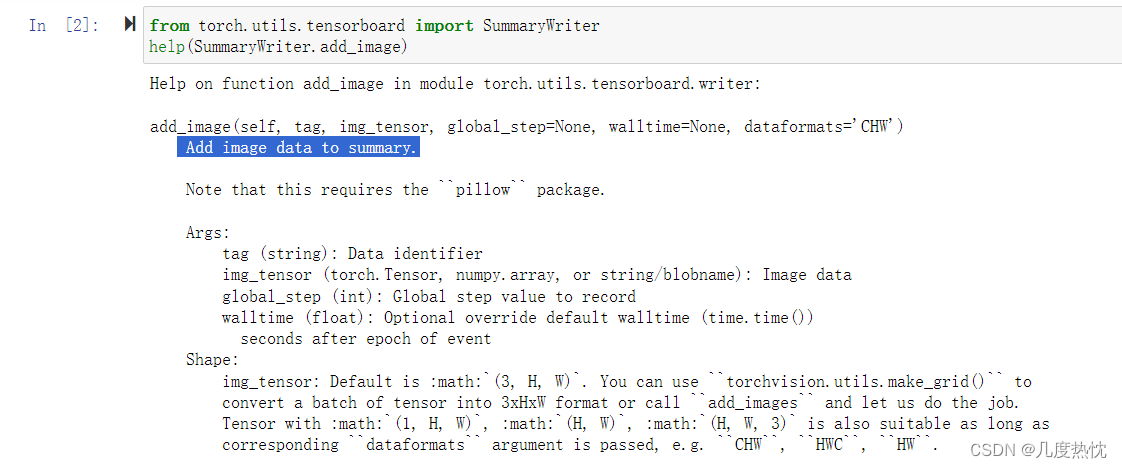The height and width of the screenshot is (468, 1122).
Task: Click the "walltime (float): Optional override" line
Action: (x=517, y=317)
